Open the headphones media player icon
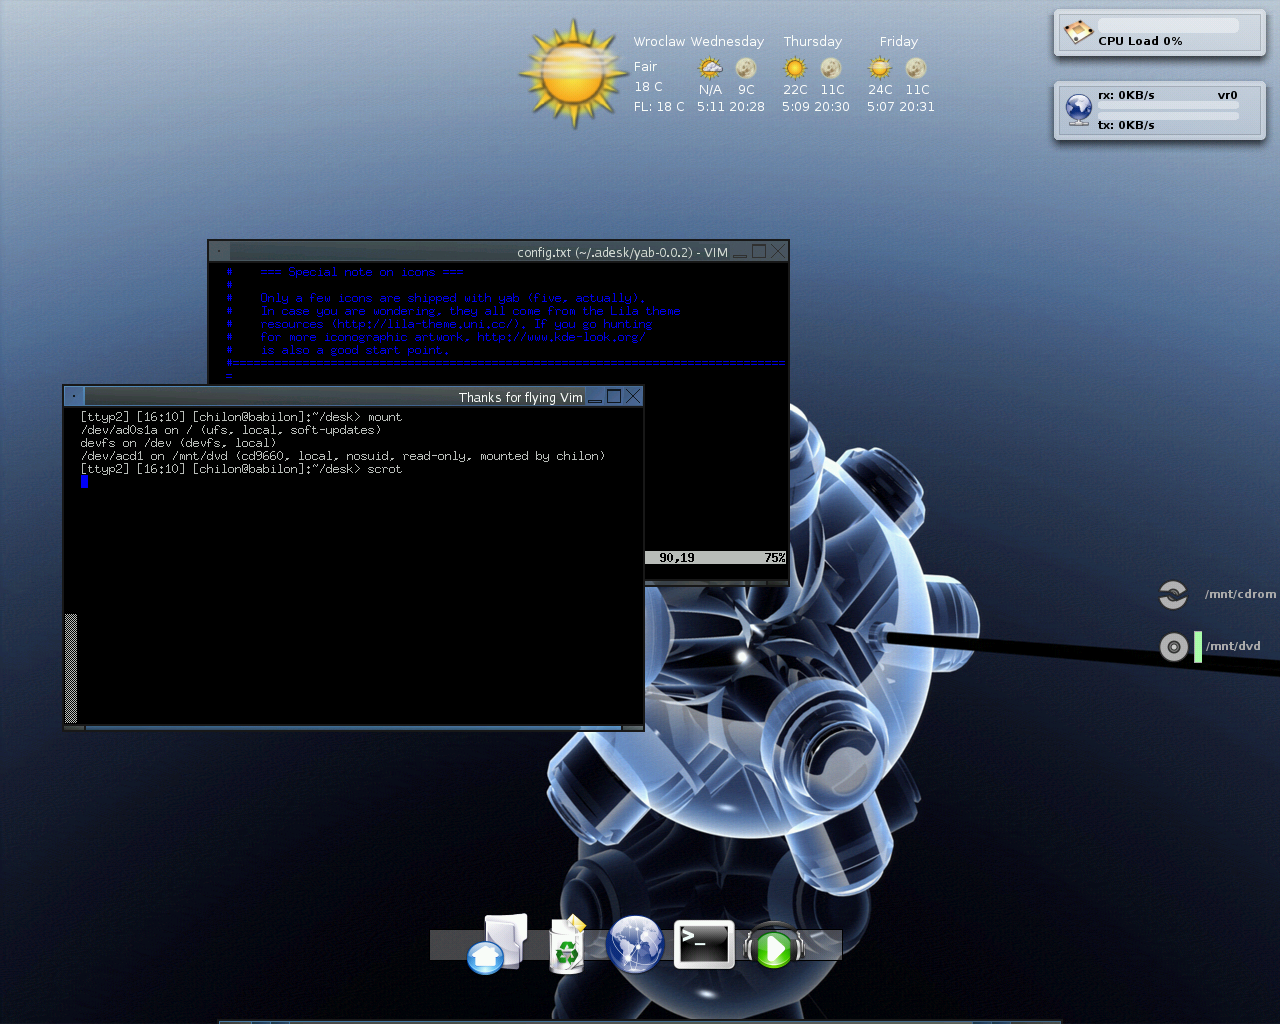 [x=774, y=947]
